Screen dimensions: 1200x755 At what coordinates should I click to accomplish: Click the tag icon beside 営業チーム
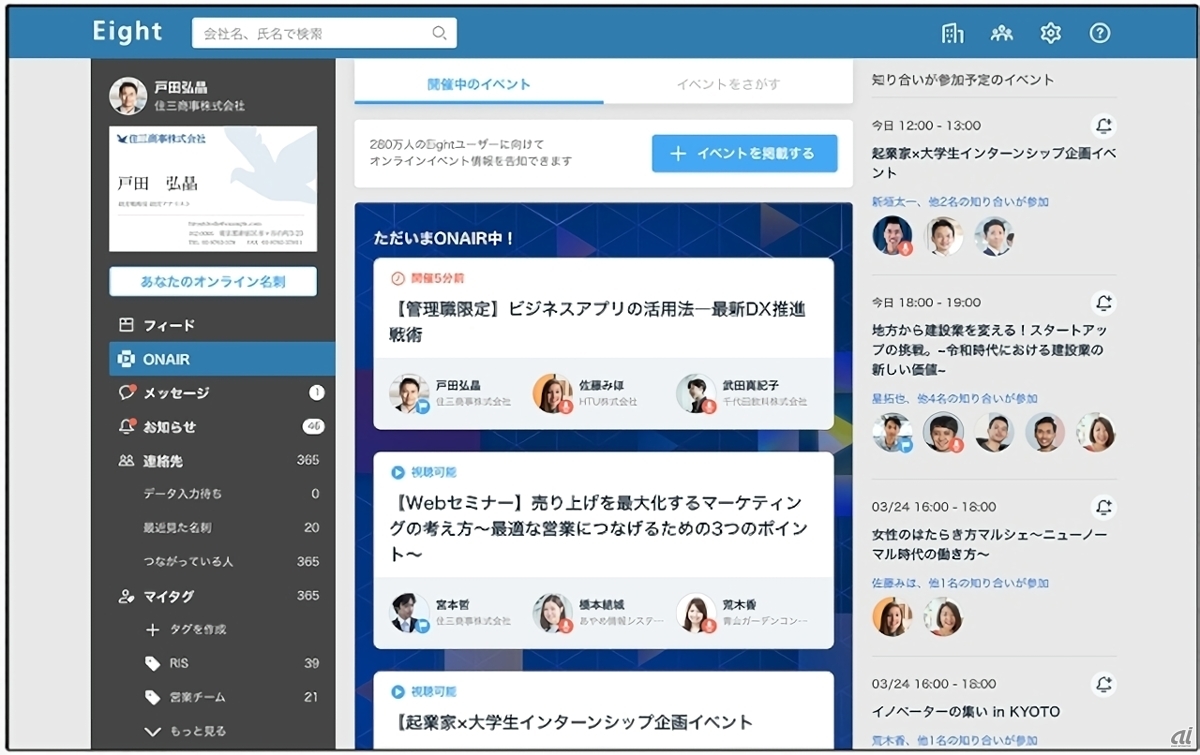tap(152, 697)
